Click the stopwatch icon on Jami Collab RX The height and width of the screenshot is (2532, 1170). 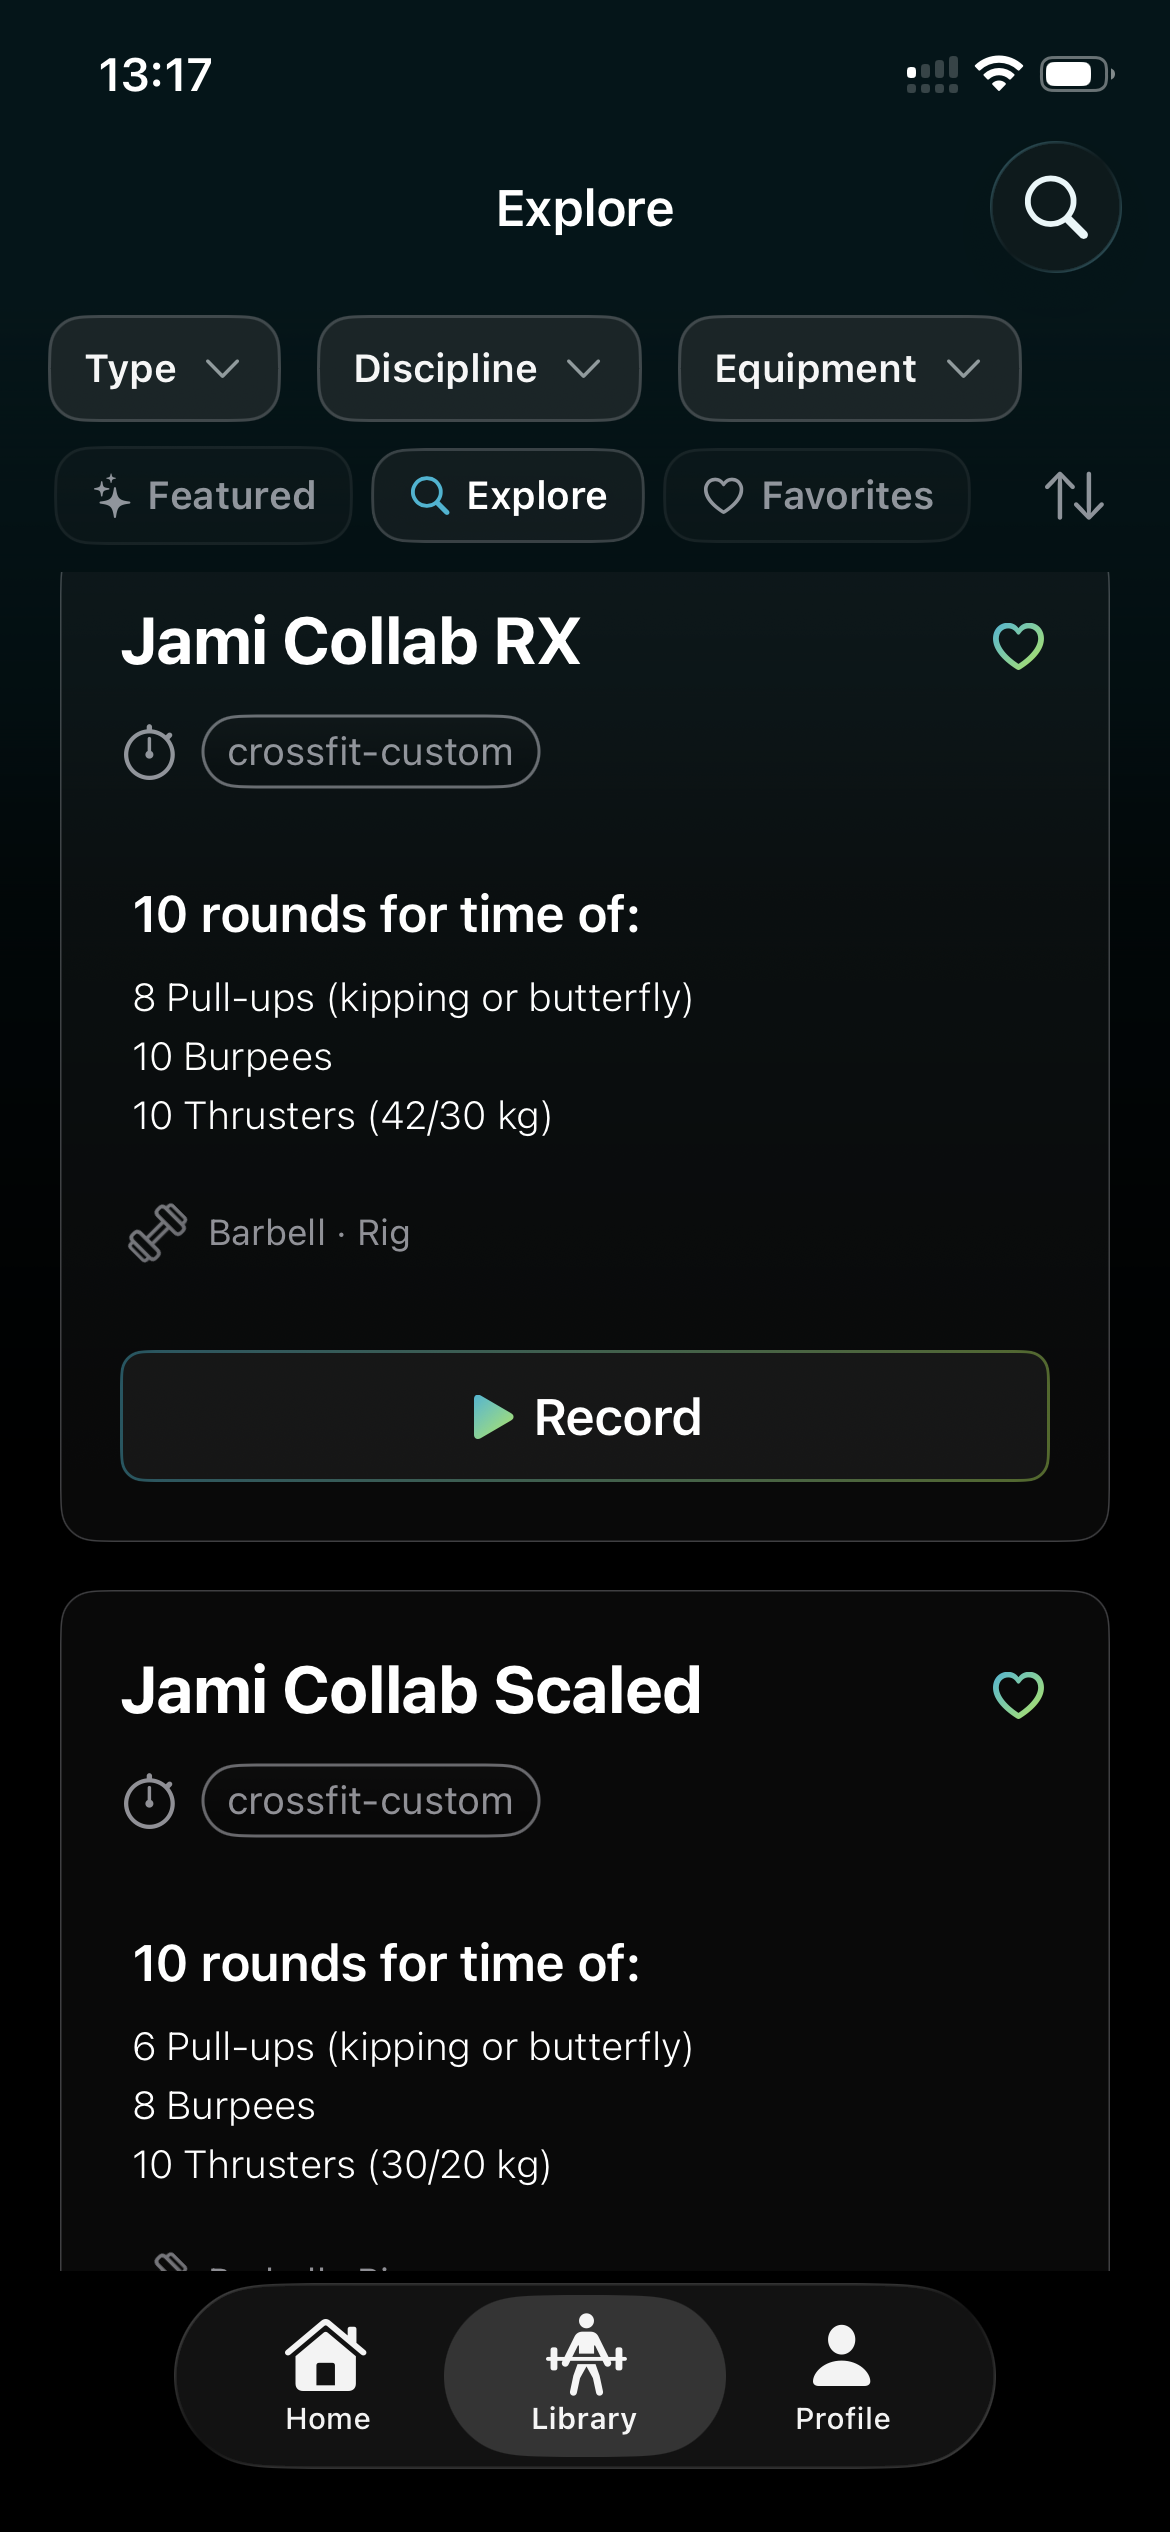coord(150,751)
